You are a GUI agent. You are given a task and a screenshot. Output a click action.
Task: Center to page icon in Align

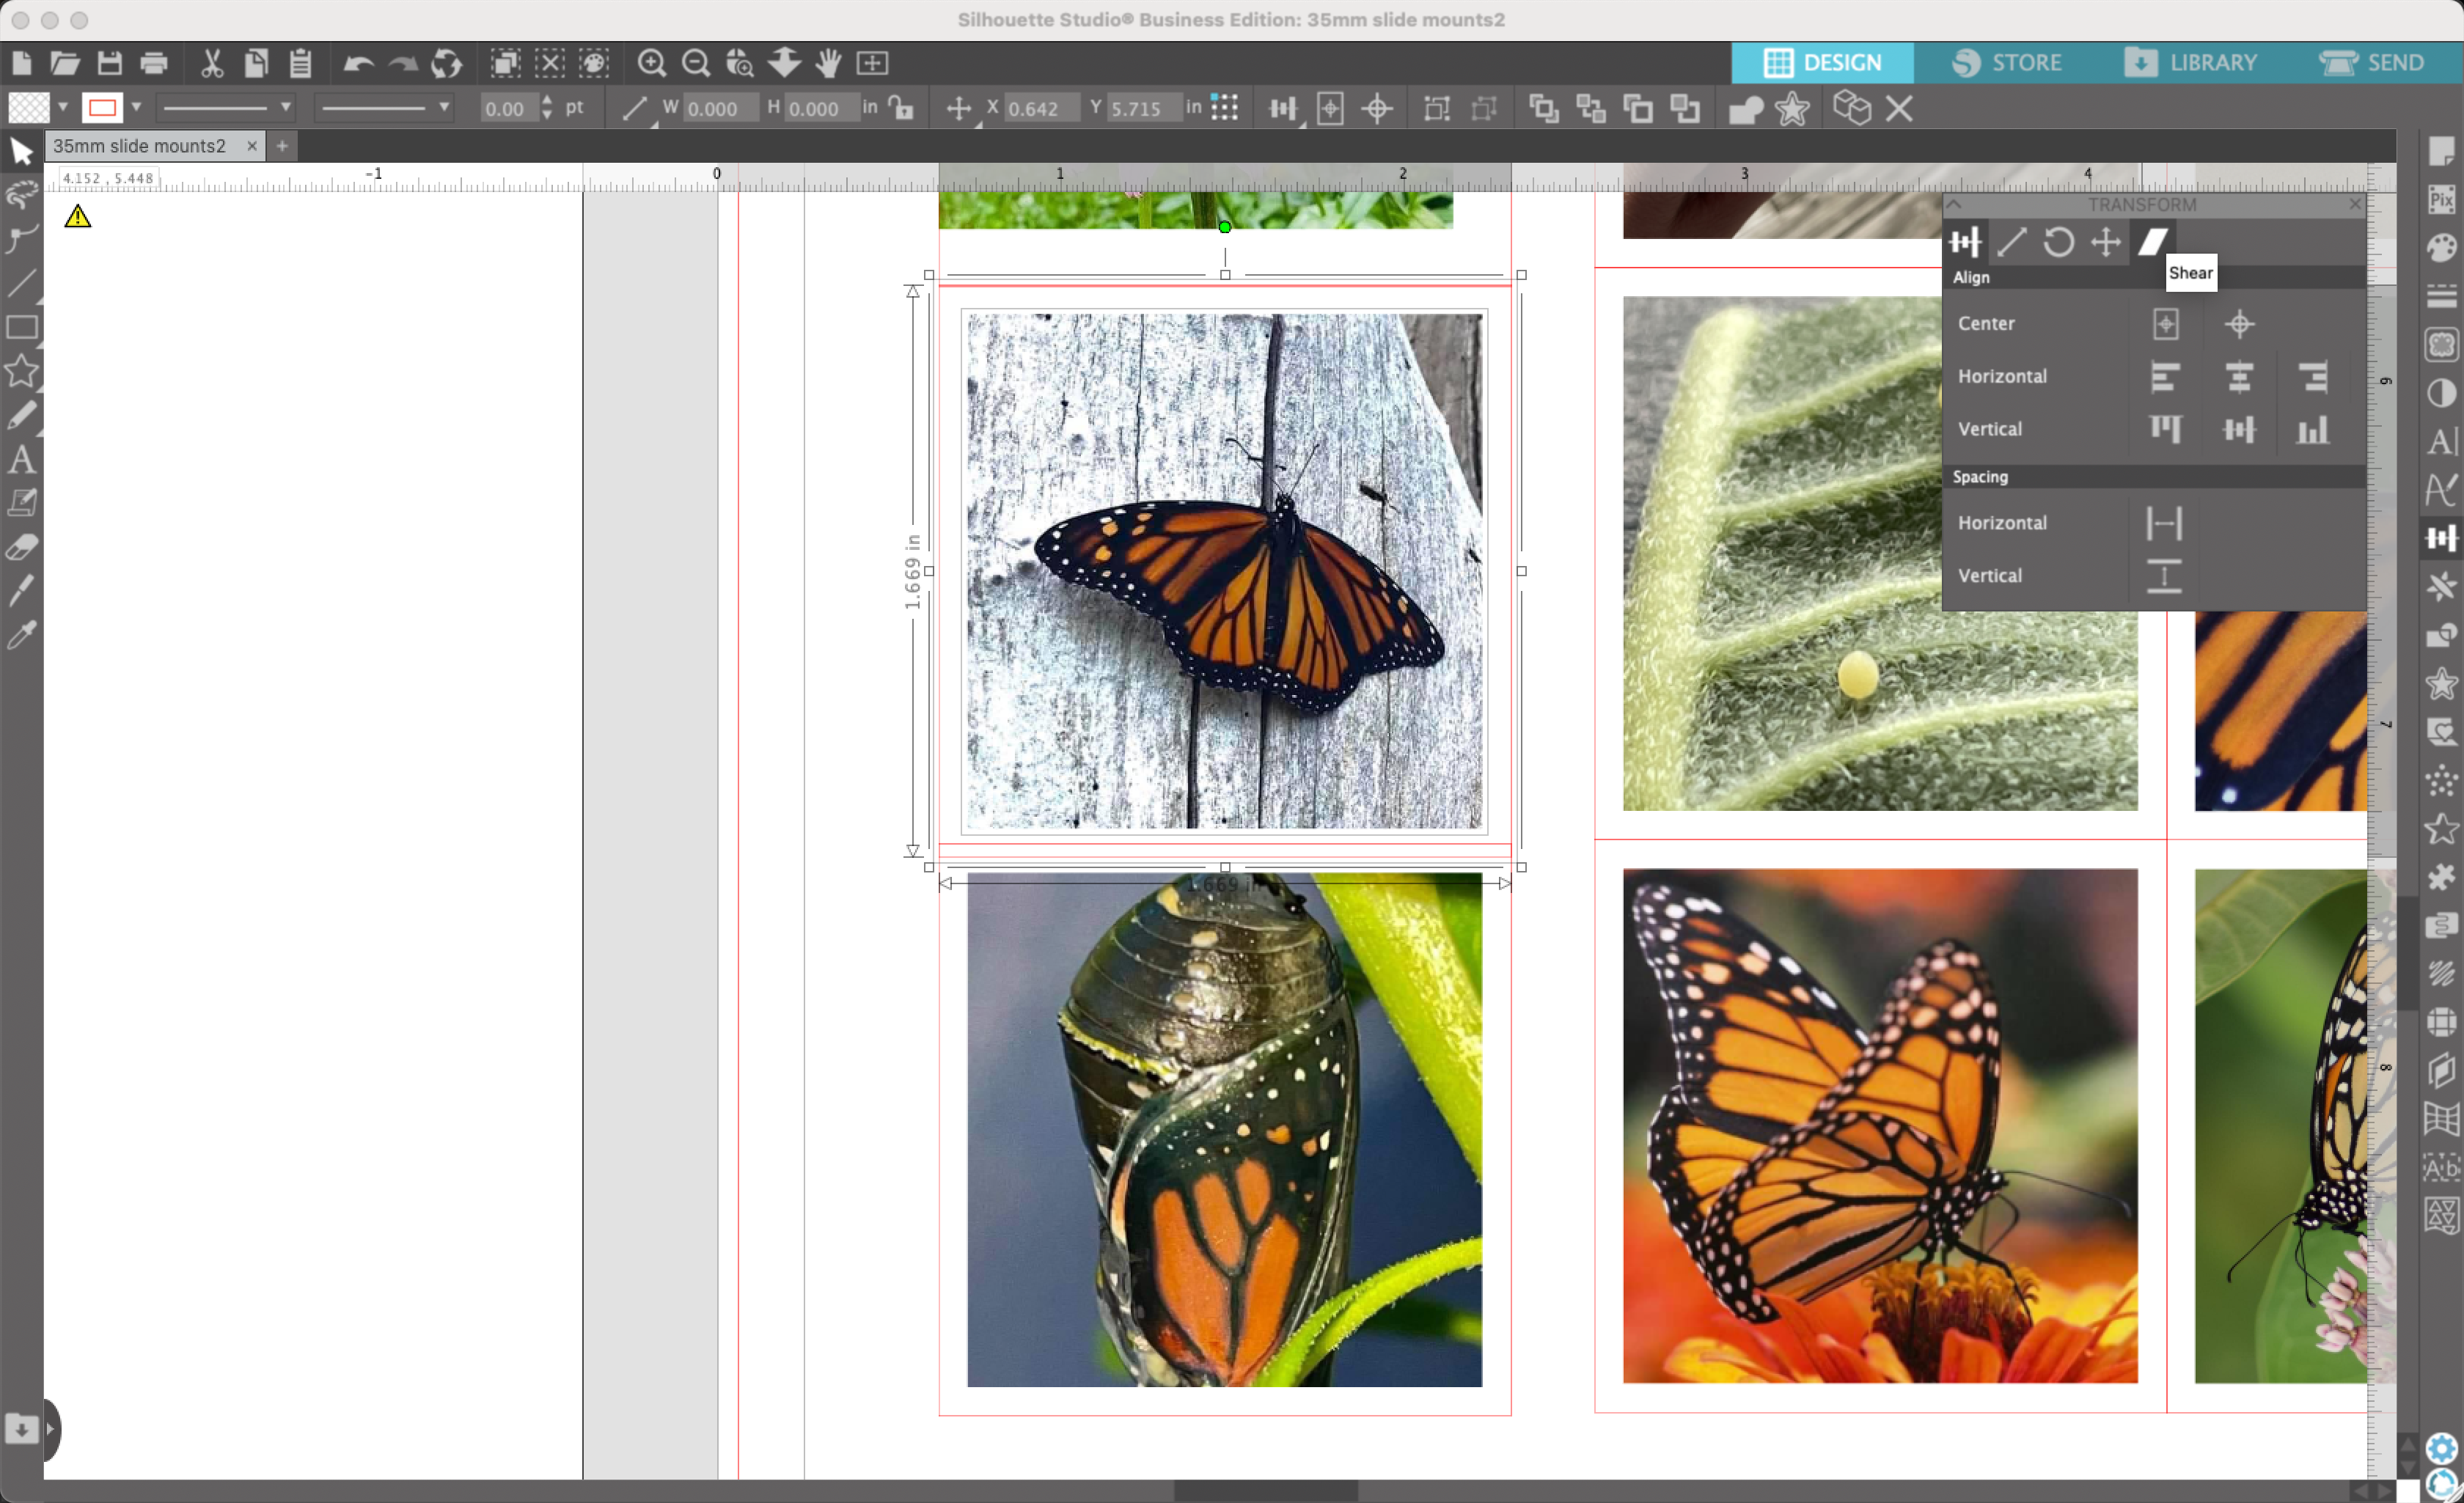(x=2166, y=324)
